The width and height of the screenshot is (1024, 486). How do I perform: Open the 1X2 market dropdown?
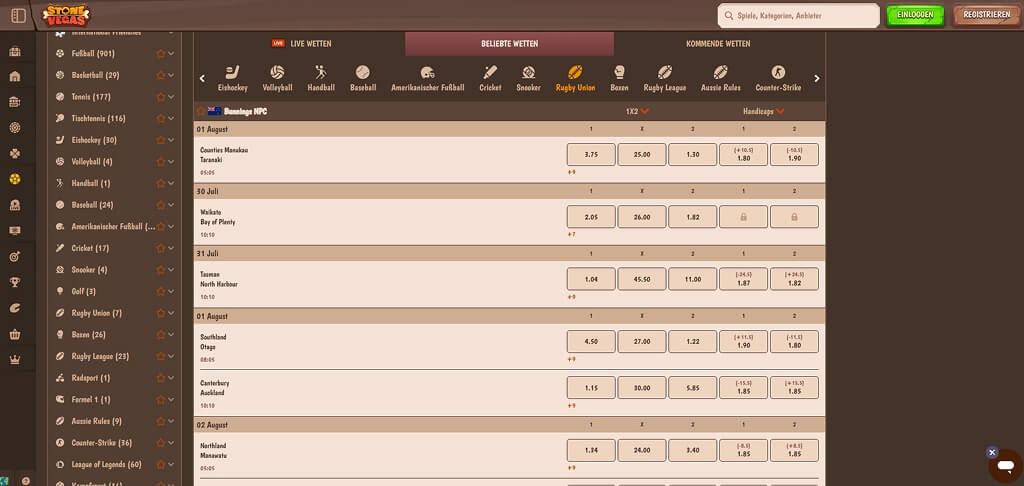pos(637,111)
